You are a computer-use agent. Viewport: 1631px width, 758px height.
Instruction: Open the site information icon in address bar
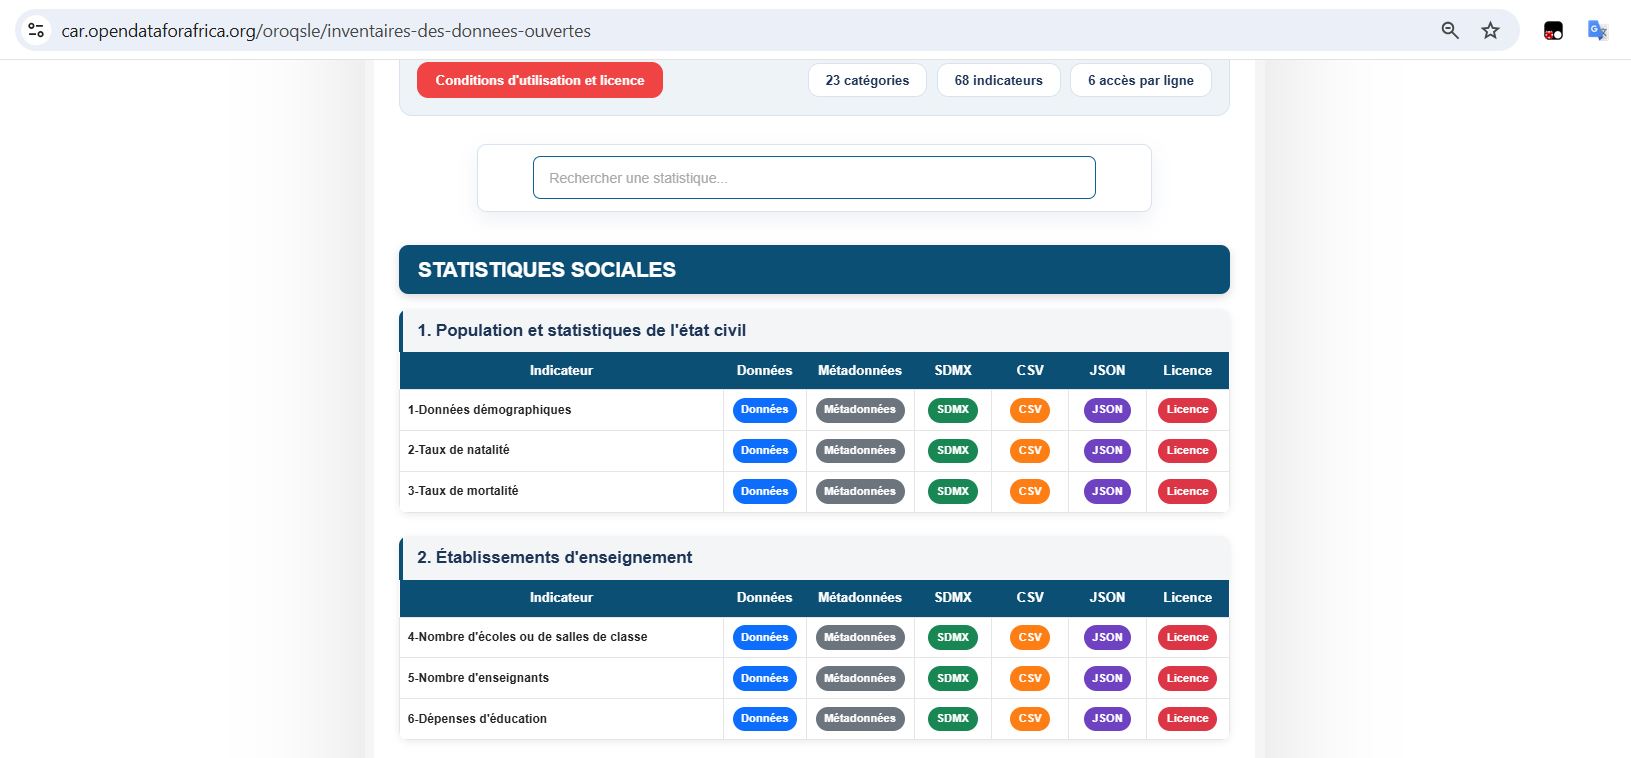[36, 30]
